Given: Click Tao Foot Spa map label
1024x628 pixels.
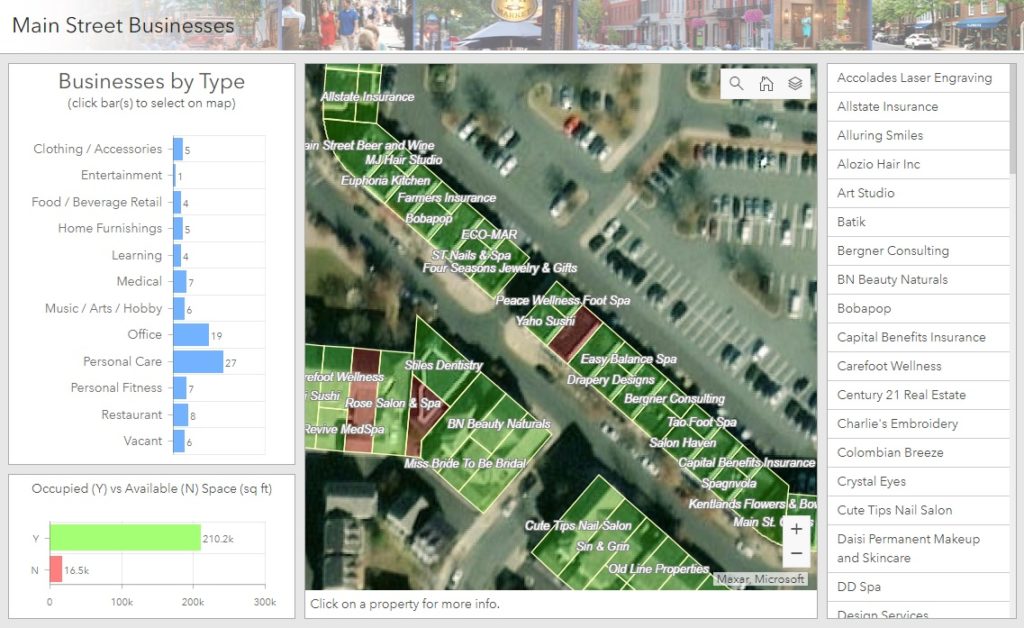Looking at the screenshot, I should pos(701,422).
